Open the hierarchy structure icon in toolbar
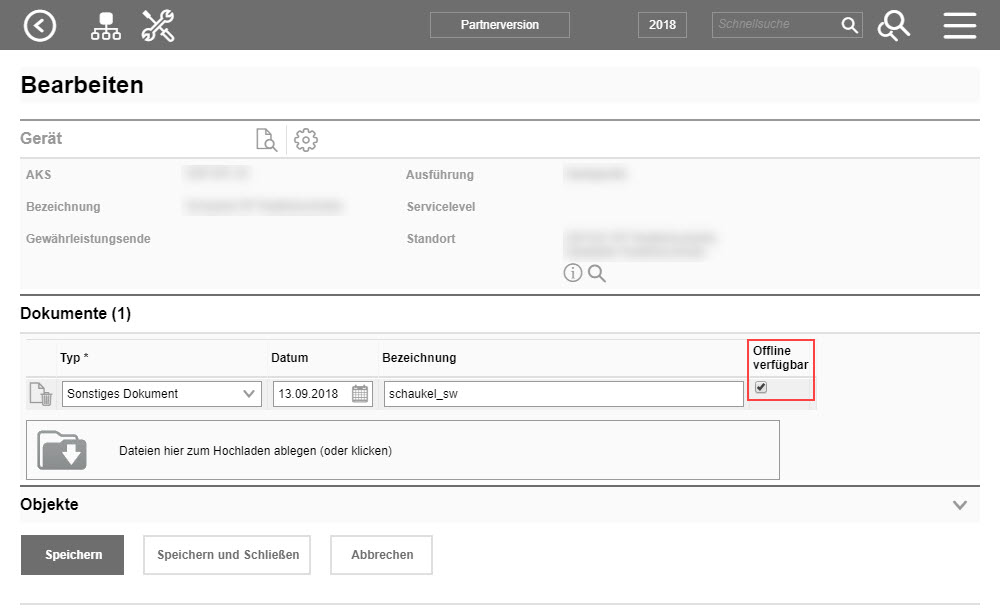 (106, 25)
